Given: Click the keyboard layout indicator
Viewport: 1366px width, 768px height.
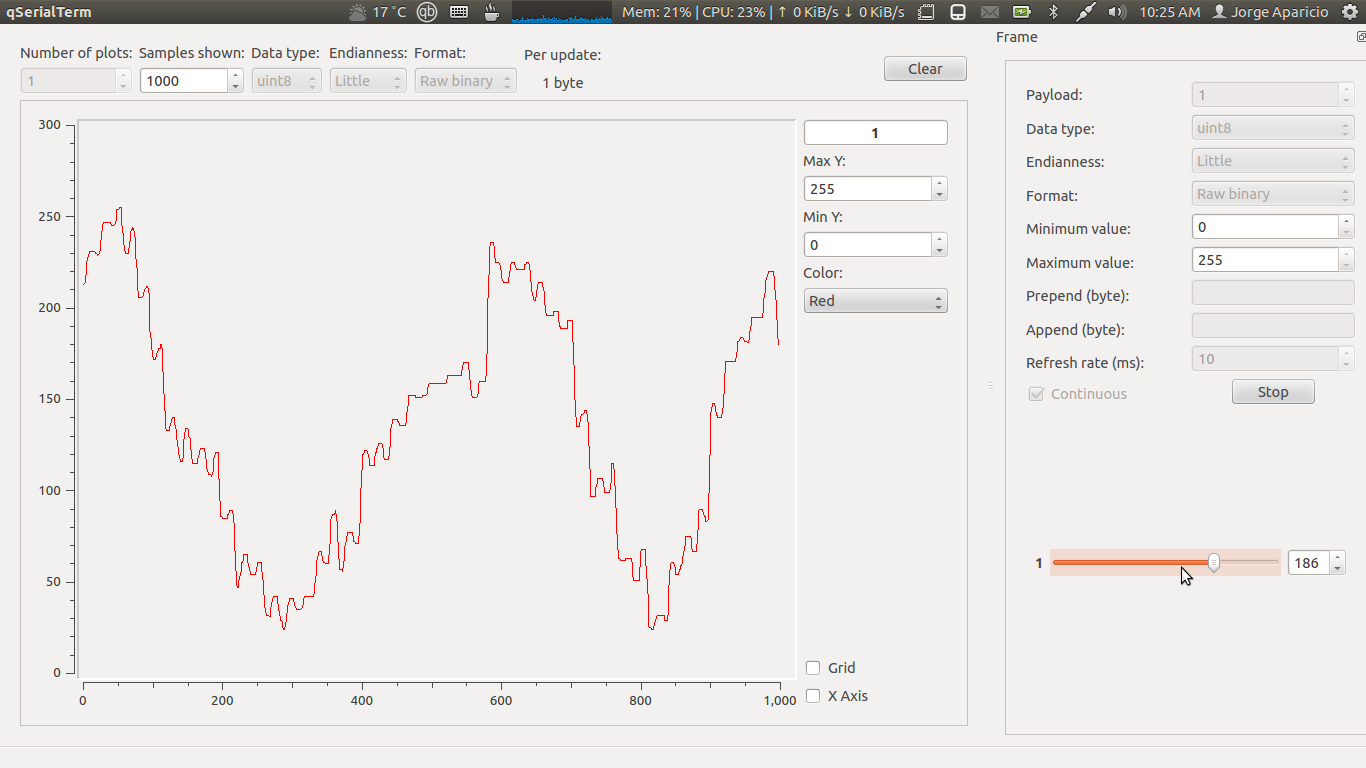Looking at the screenshot, I should [459, 13].
